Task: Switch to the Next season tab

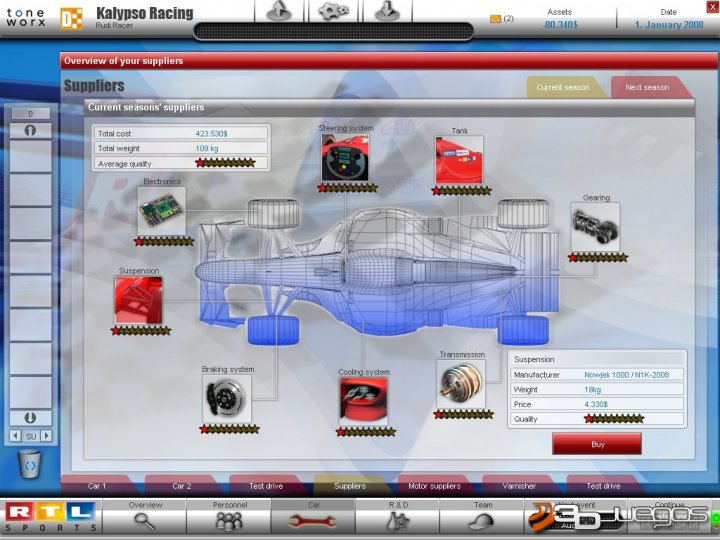Action: coord(647,87)
